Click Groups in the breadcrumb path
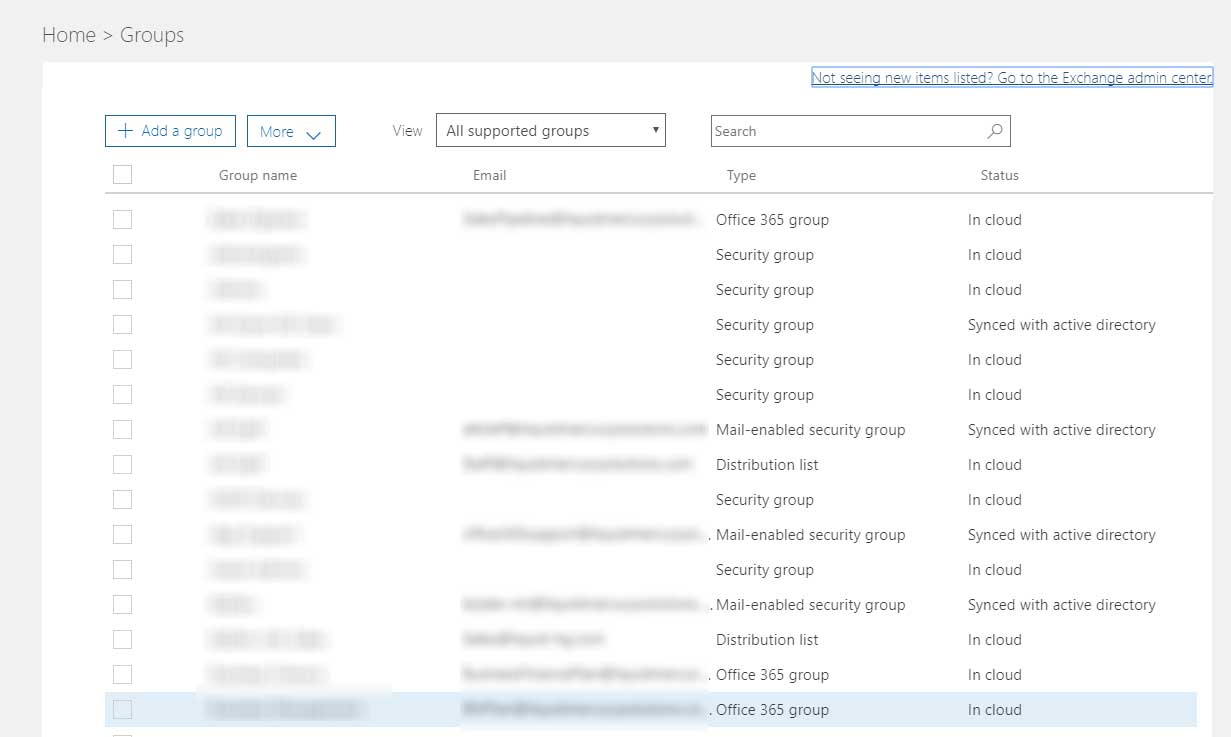This screenshot has width=1231, height=737. pyautogui.click(x=152, y=35)
